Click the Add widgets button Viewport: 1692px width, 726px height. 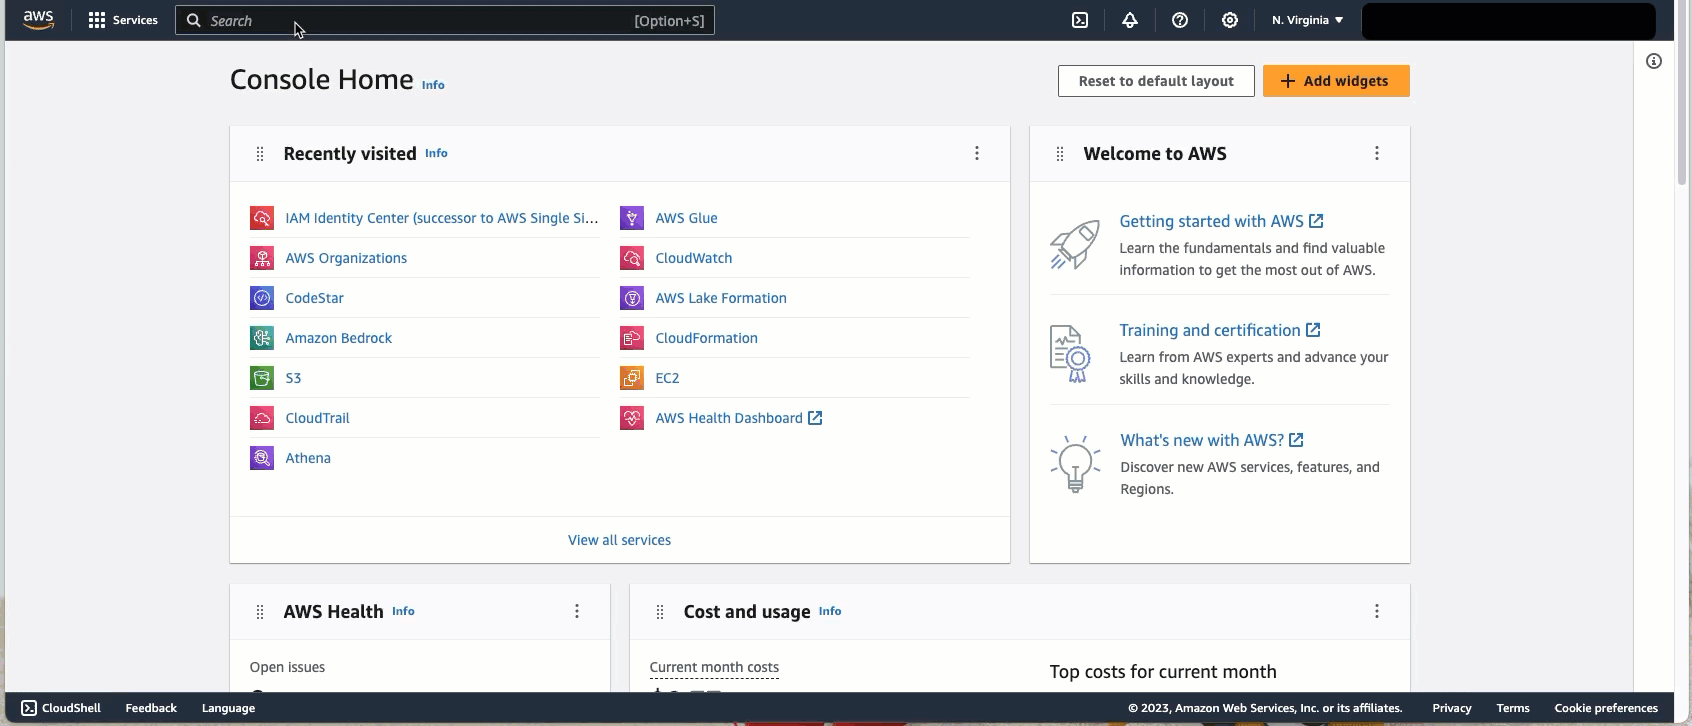pyautogui.click(x=1336, y=81)
